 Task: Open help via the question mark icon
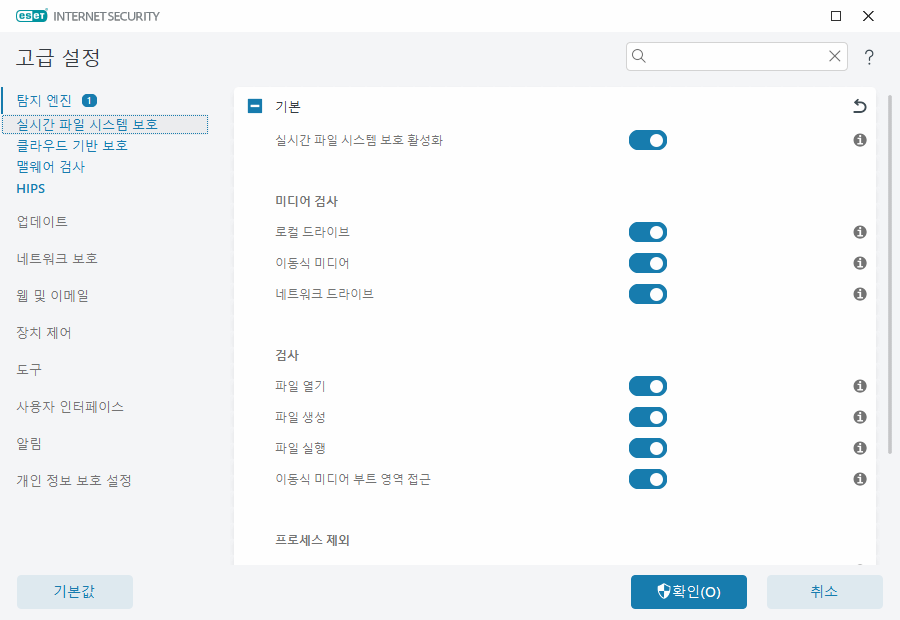[869, 57]
